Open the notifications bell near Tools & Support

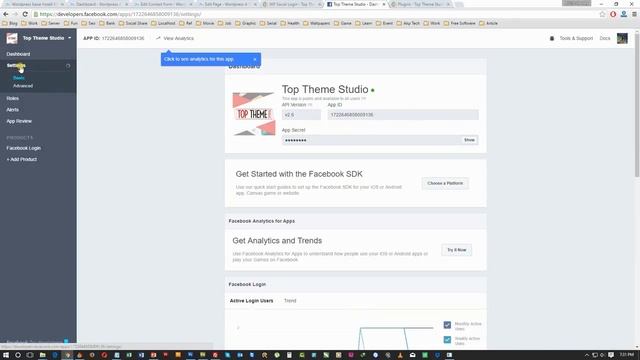pyautogui.click(x=552, y=38)
